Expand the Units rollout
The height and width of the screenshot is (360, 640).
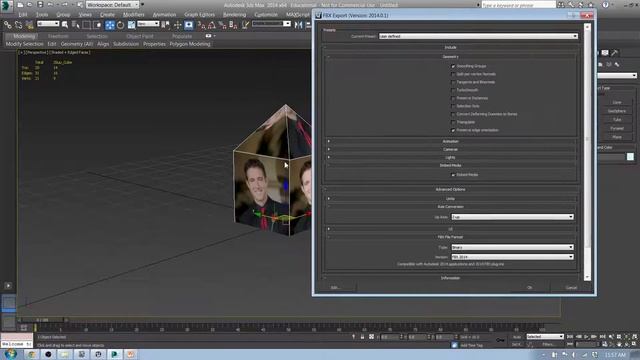pyautogui.click(x=451, y=199)
